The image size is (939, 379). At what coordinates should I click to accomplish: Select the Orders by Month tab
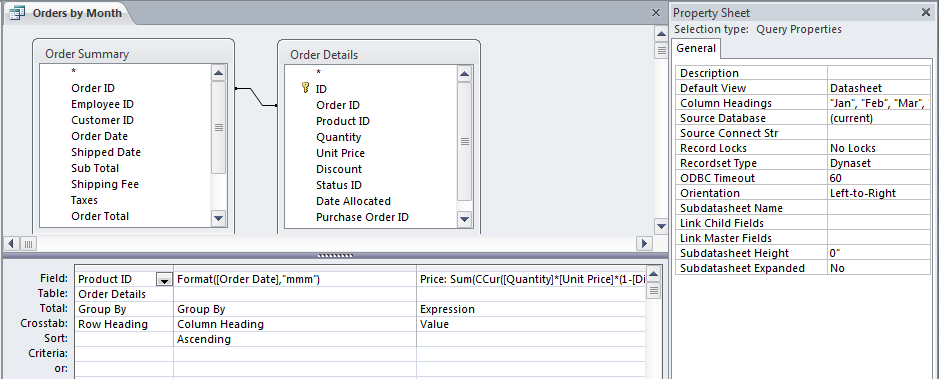[70, 13]
